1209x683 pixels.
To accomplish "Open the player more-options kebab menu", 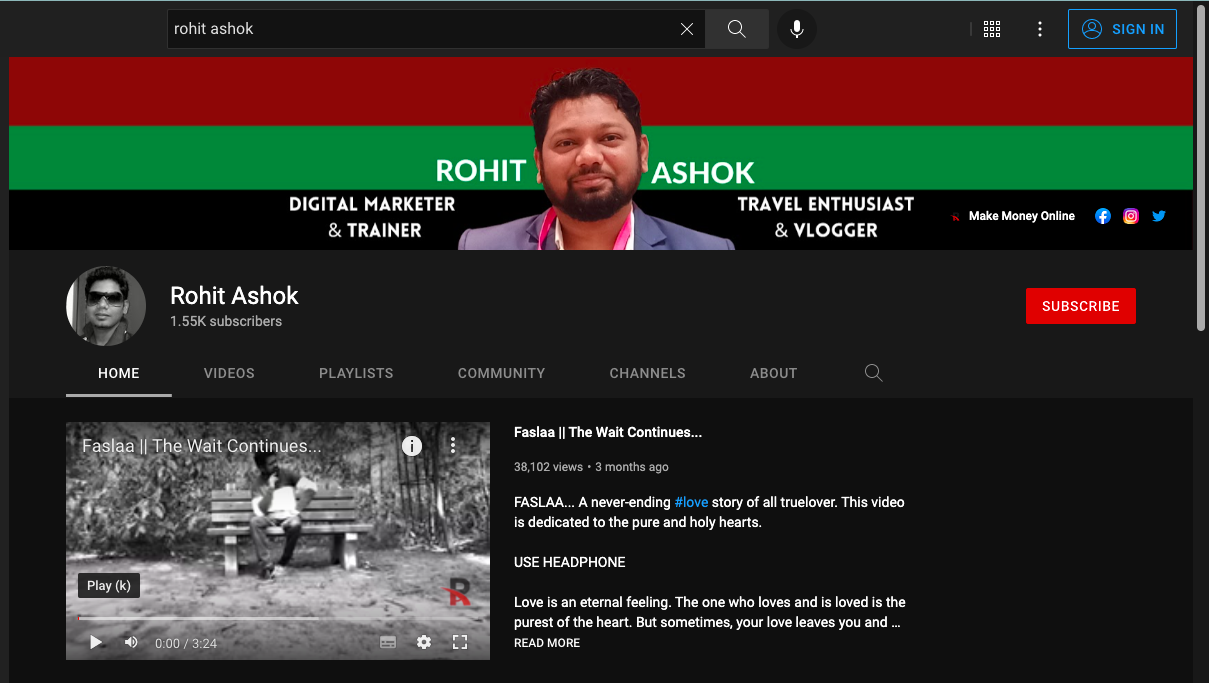I will [452, 445].
